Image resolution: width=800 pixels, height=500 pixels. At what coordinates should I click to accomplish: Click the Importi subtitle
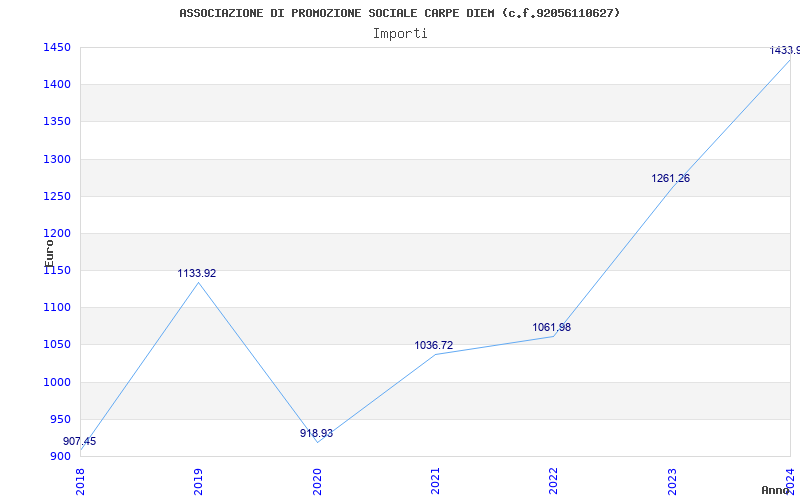pos(400,33)
